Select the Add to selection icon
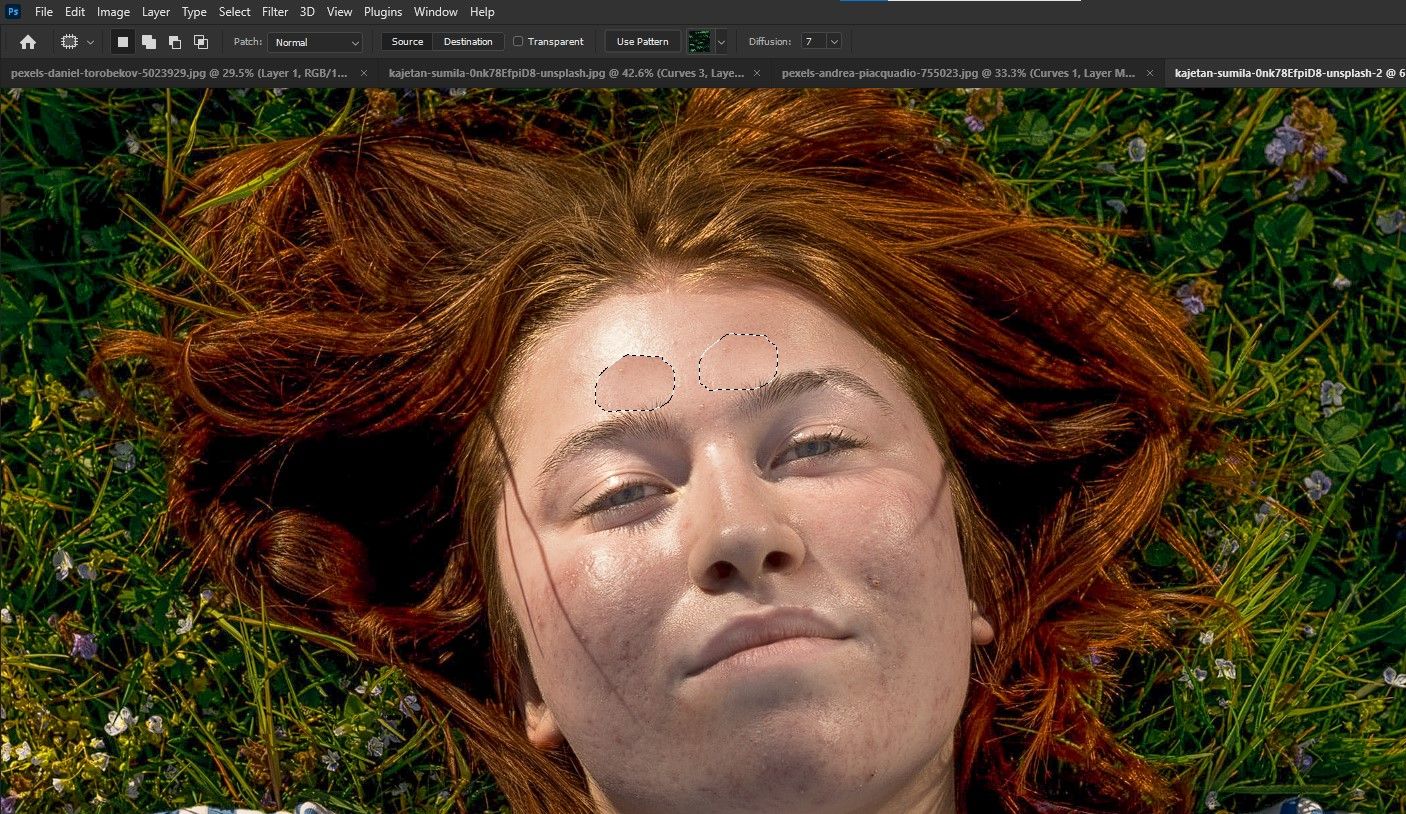 point(149,42)
